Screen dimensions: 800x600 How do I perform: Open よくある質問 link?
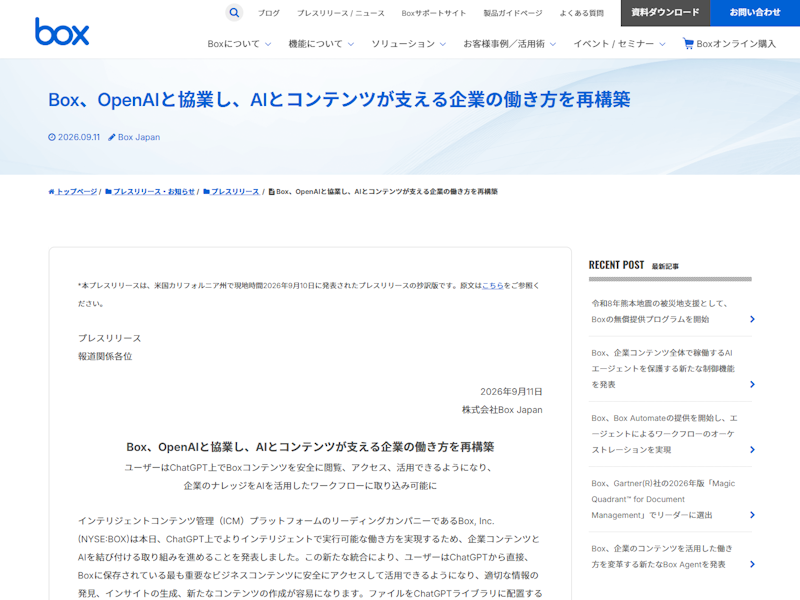pos(582,13)
